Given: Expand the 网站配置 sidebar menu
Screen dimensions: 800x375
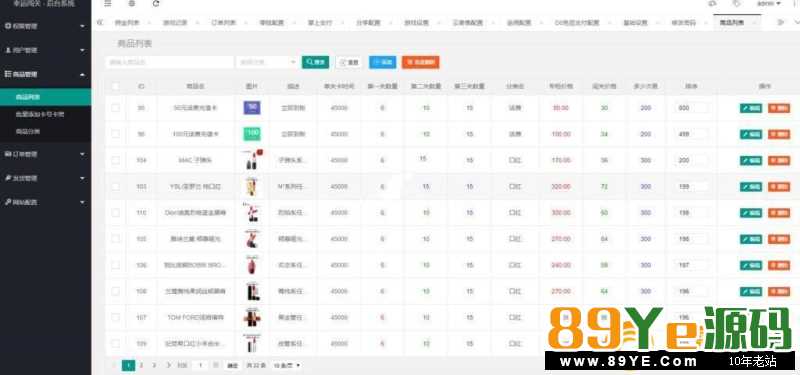Looking at the screenshot, I should (x=45, y=202).
